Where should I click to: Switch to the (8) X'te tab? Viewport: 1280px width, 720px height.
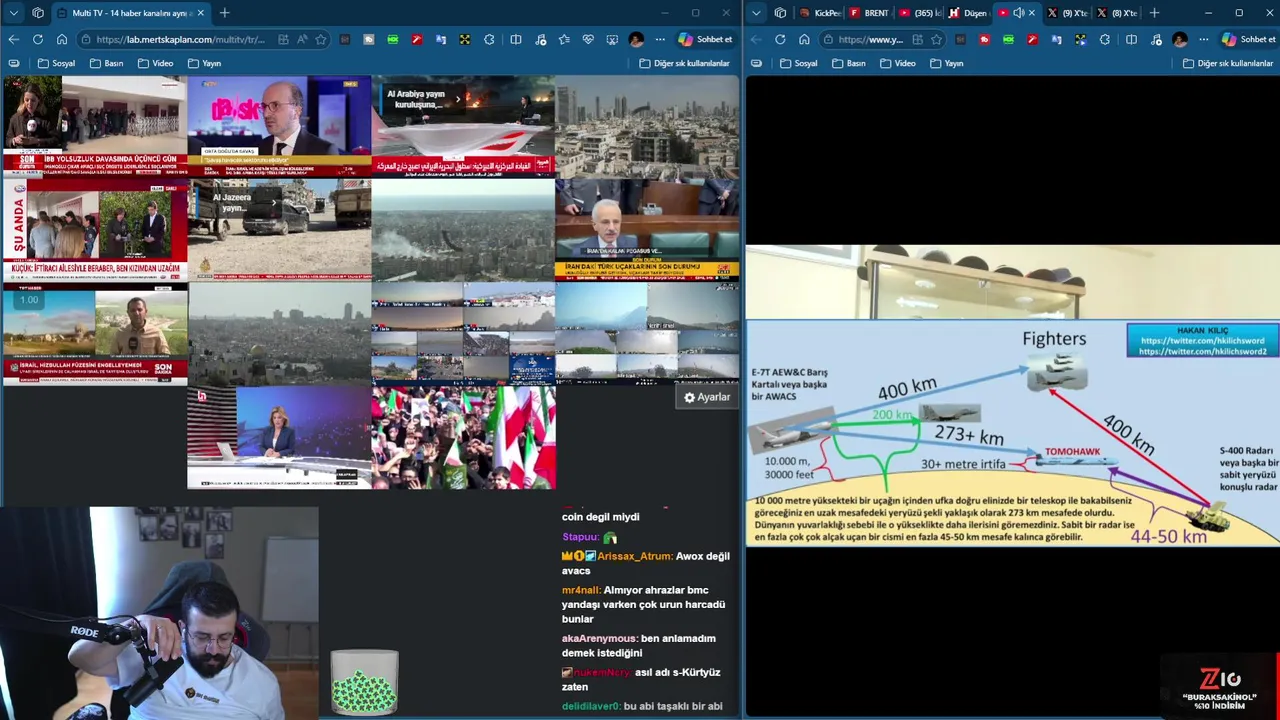(x=1117, y=13)
